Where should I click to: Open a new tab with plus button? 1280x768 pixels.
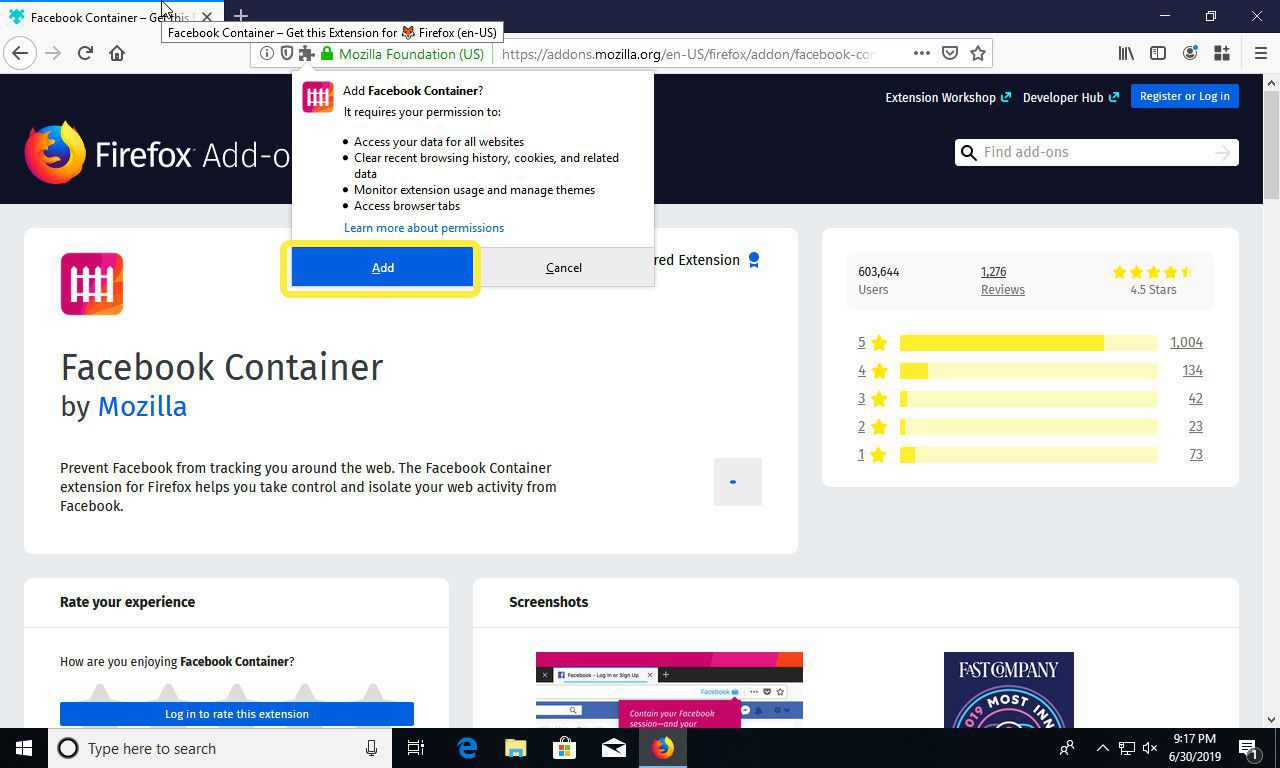[240, 17]
